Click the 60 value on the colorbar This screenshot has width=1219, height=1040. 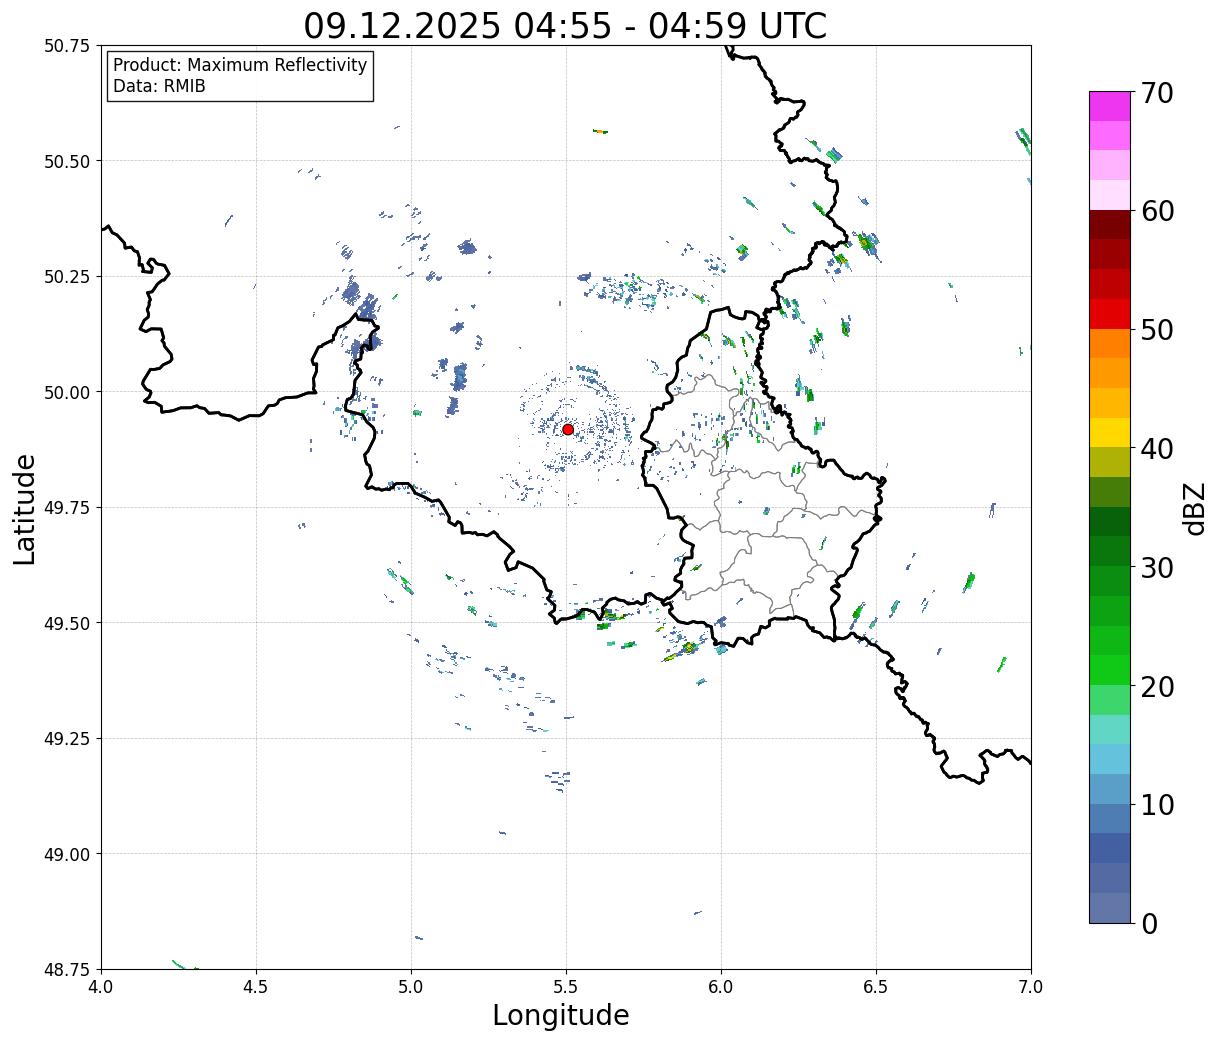[x=1157, y=211]
